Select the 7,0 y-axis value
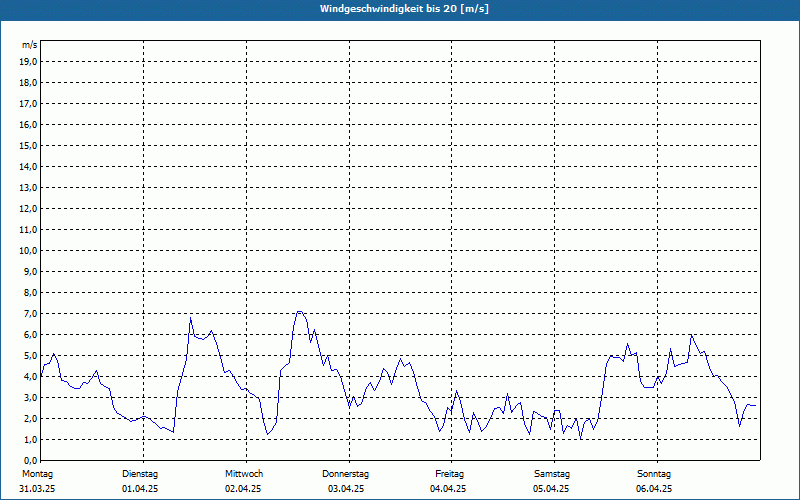The width and height of the screenshot is (800, 500). (30, 313)
